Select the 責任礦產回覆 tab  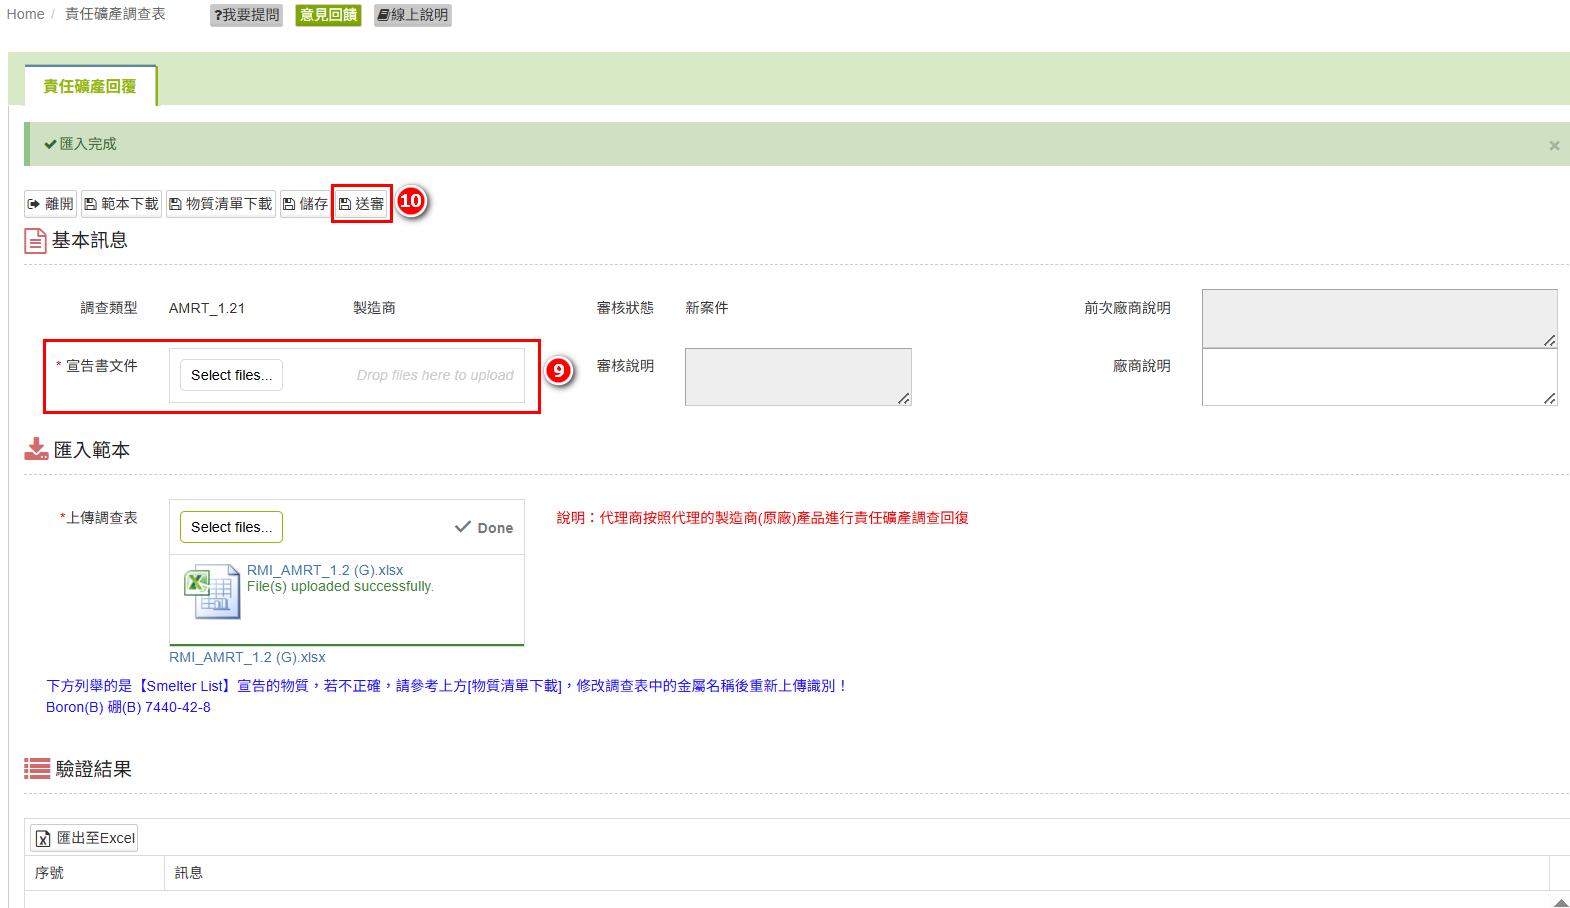[x=90, y=87]
